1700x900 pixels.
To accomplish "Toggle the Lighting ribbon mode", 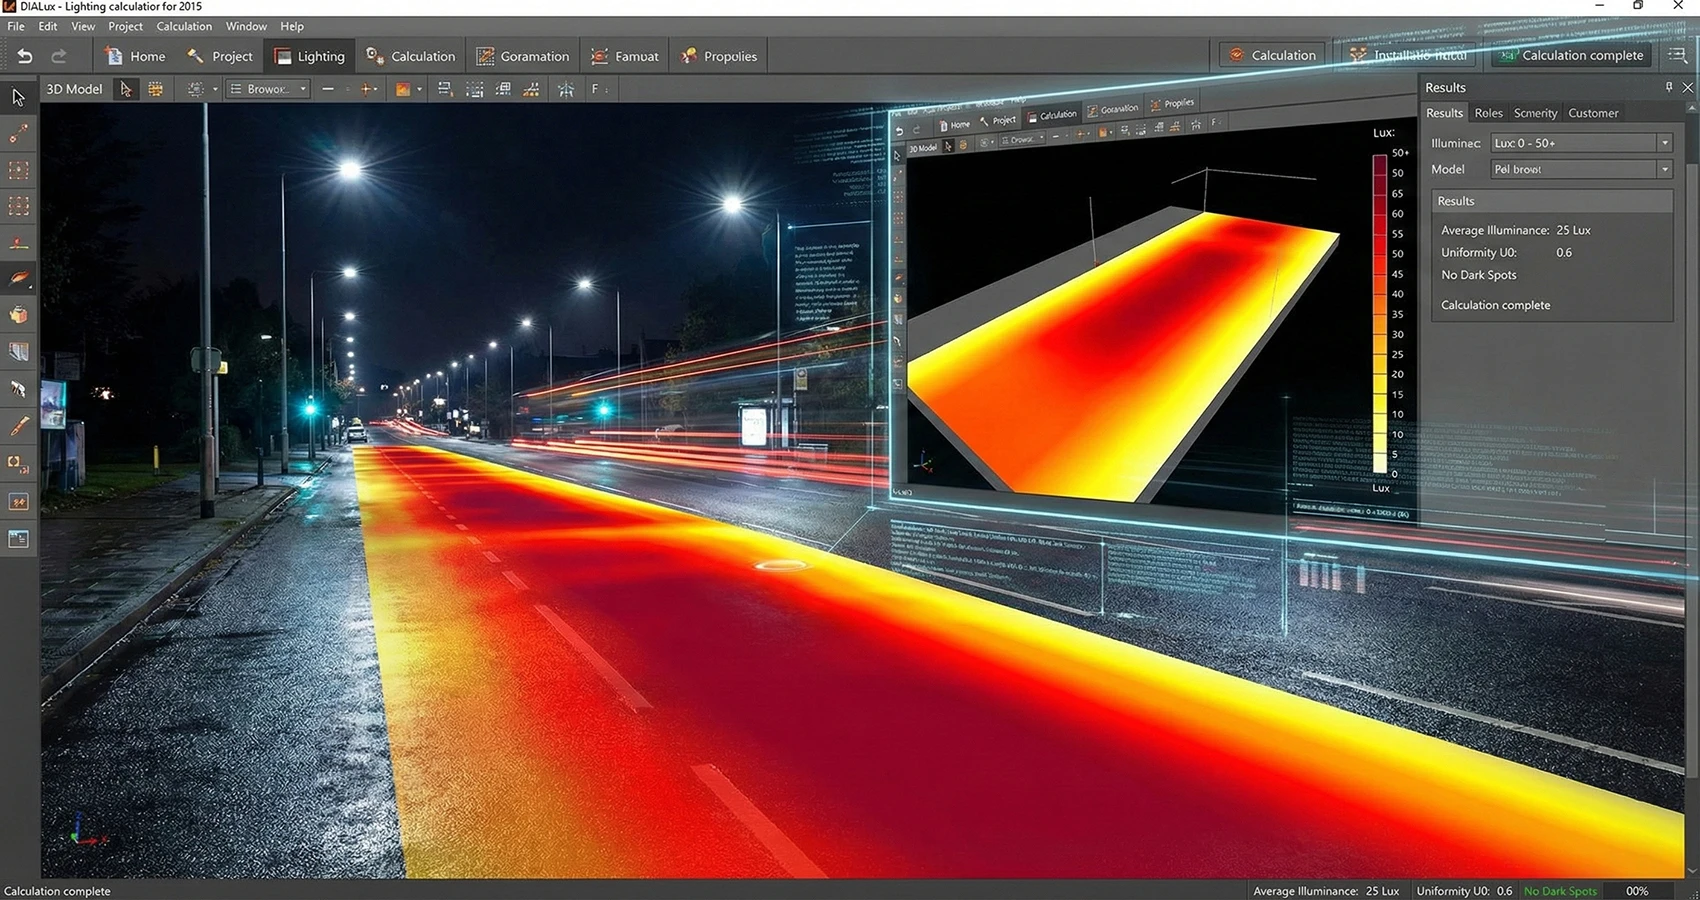I will tap(309, 56).
